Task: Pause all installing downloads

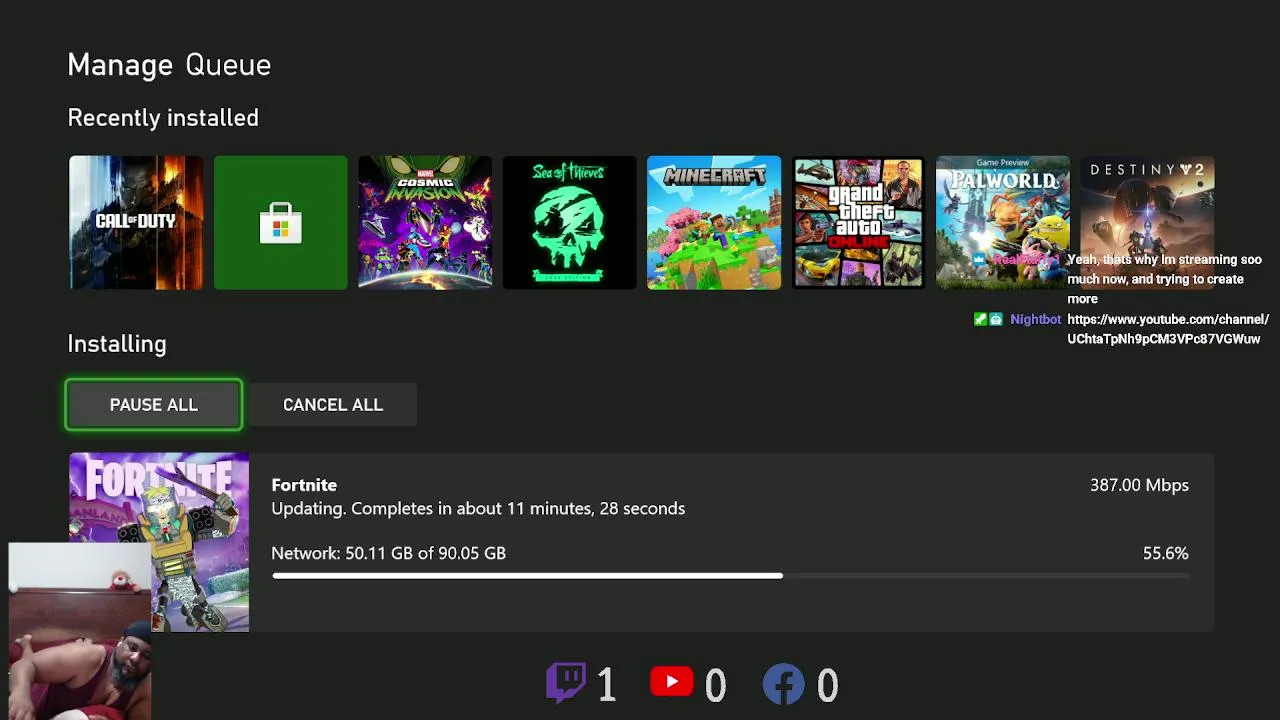Action: tap(154, 405)
